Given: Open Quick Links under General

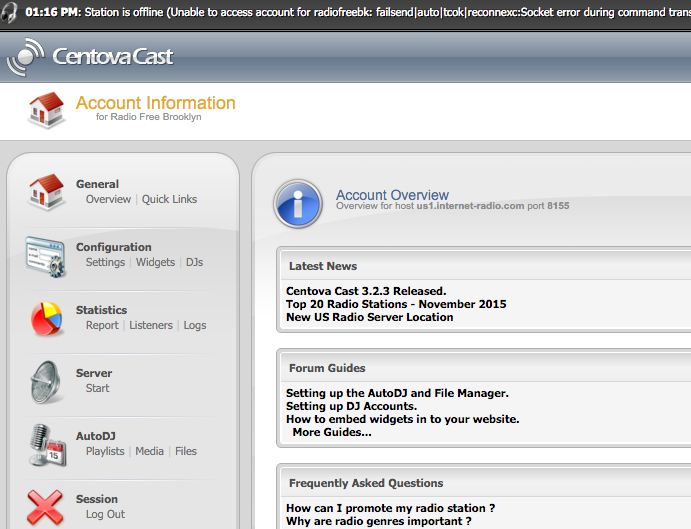Looking at the screenshot, I should [169, 199].
